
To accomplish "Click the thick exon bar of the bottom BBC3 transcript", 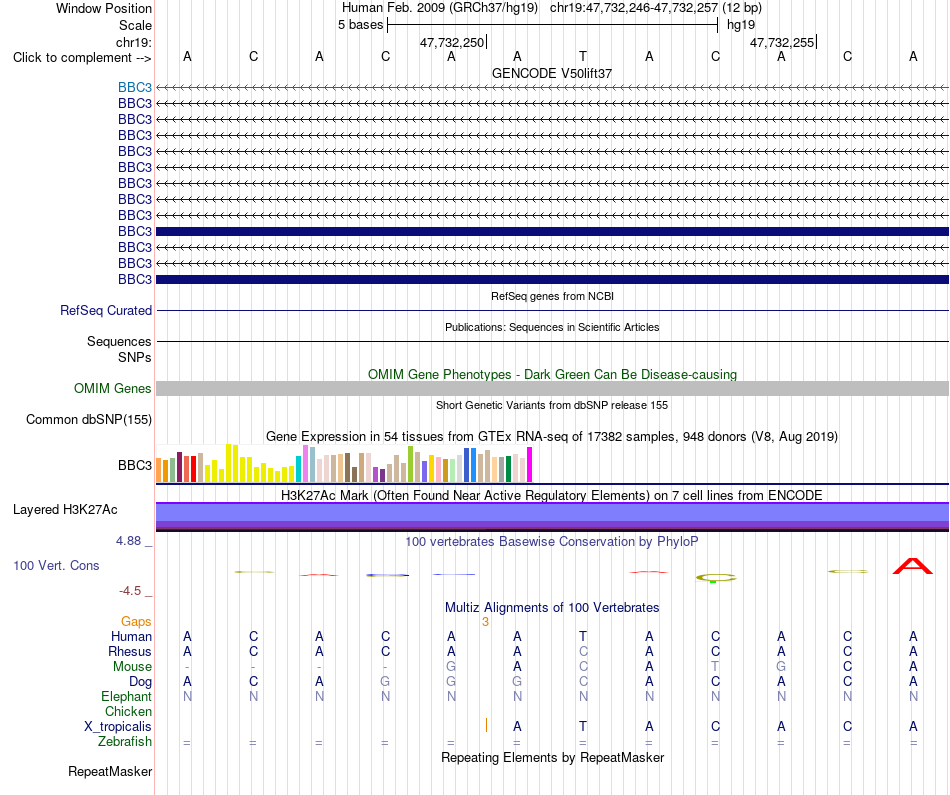I will 552,279.
